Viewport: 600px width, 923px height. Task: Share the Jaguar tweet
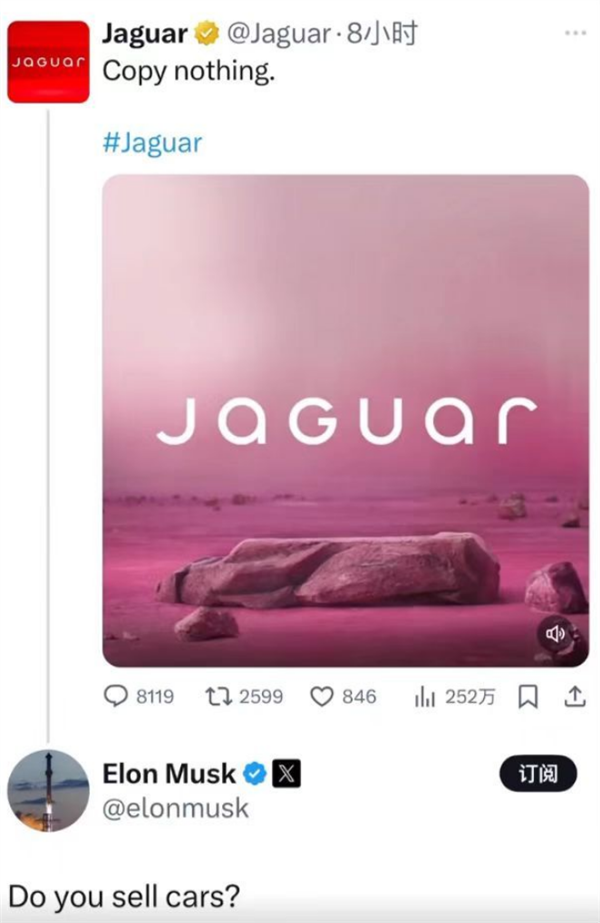pos(575,697)
